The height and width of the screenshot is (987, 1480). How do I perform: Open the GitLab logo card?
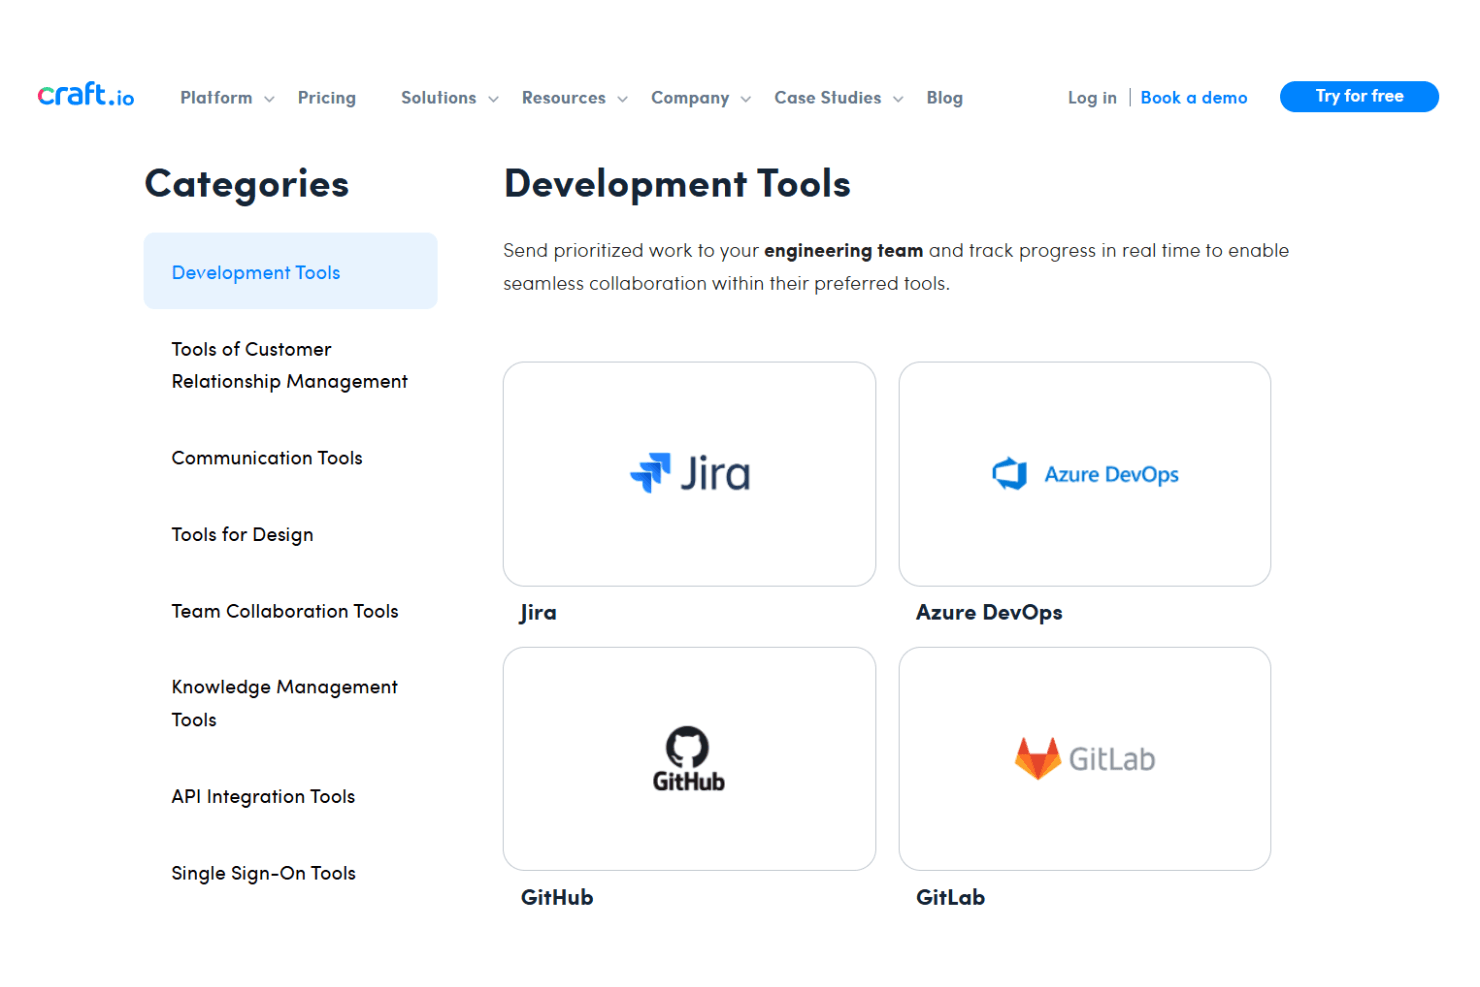(1085, 759)
